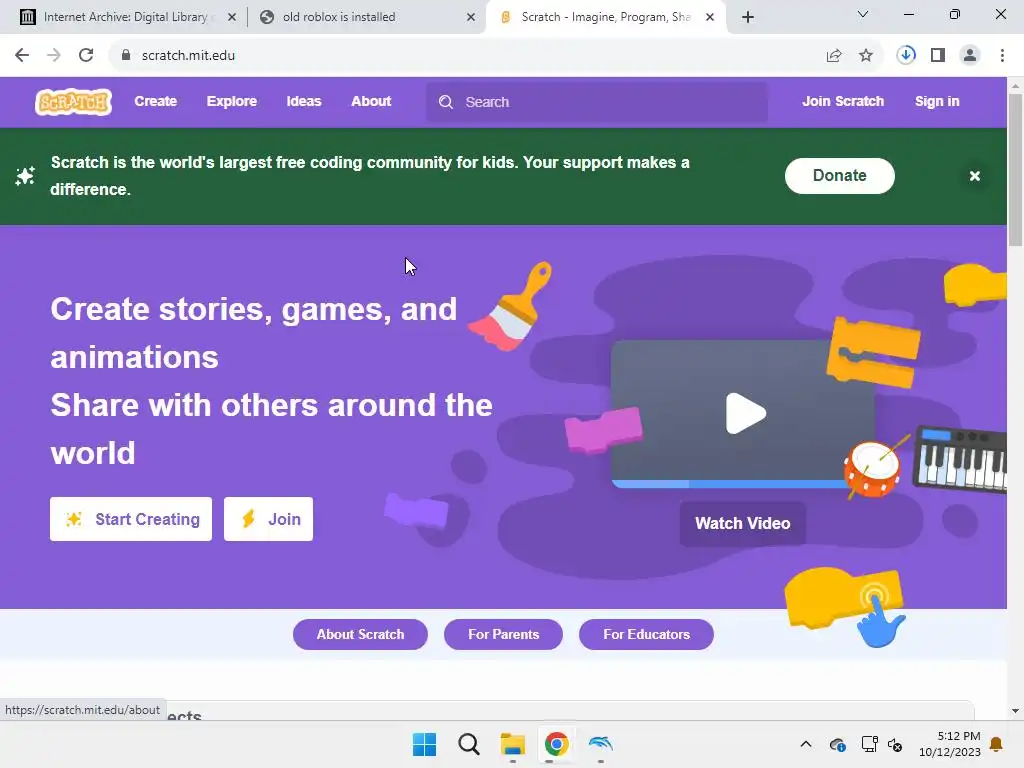Click the scrollbar down arrow
1024x768 pixels.
click(x=1015, y=711)
